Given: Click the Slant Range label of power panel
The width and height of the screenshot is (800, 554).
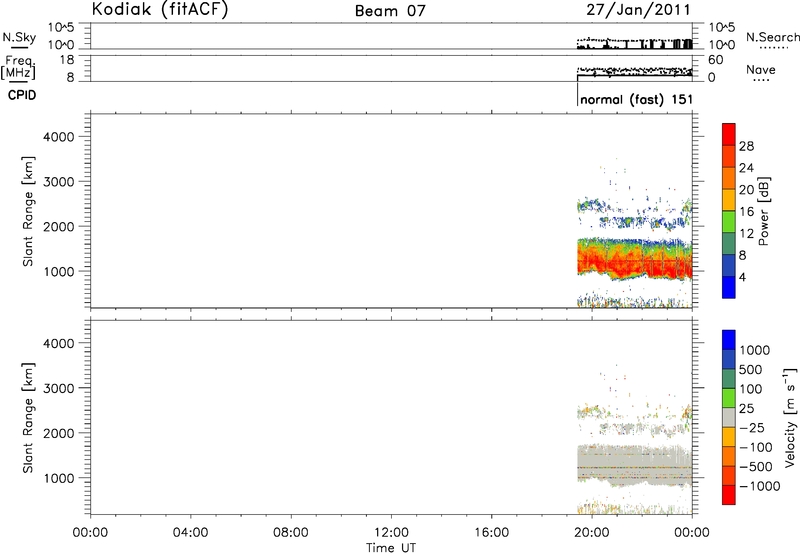Looking at the screenshot, I should (28, 211).
